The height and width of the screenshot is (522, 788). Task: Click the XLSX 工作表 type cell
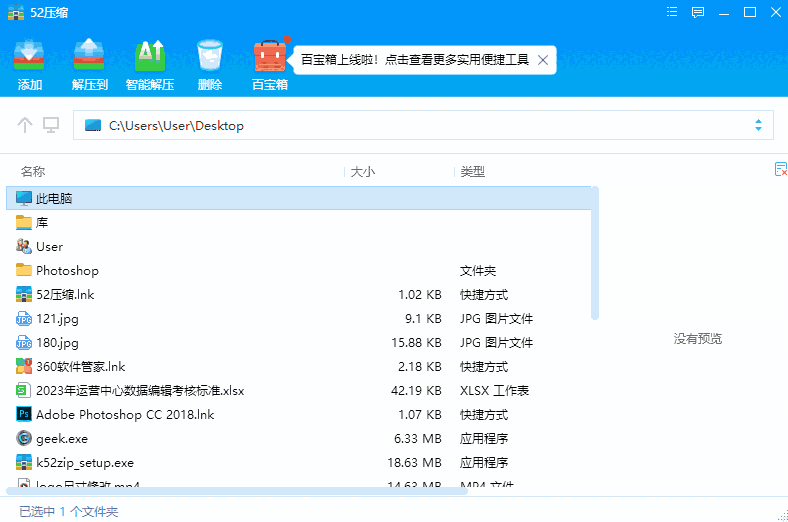click(x=495, y=390)
